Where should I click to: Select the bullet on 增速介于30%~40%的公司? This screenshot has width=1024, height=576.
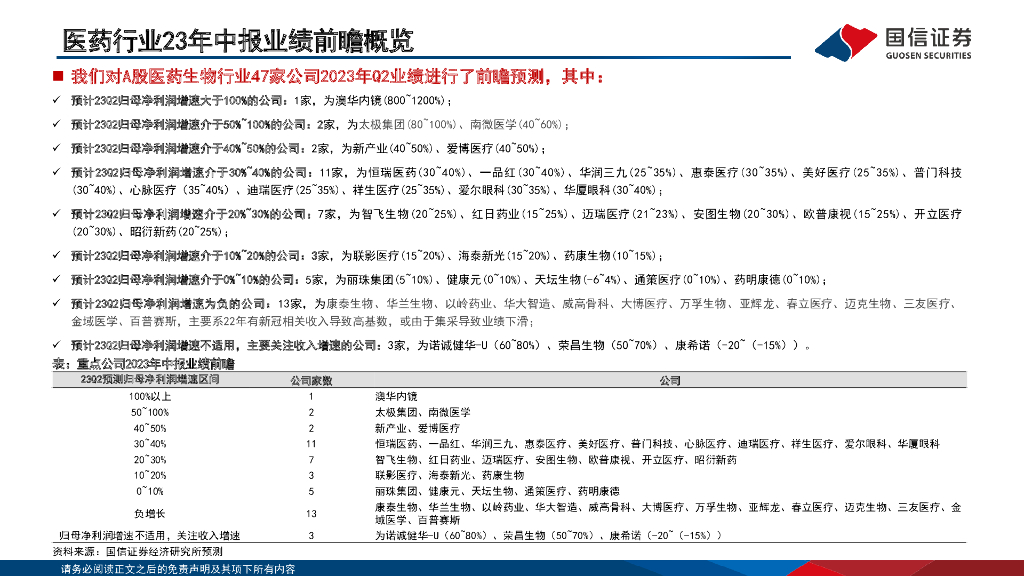[x=516, y=182]
